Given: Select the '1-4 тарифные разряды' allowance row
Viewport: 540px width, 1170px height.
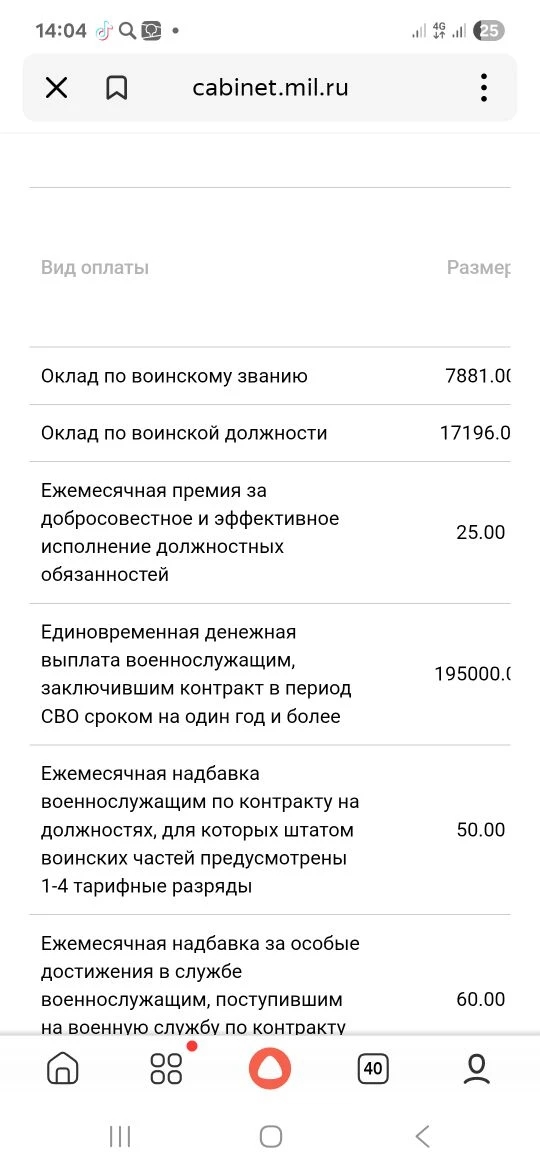Looking at the screenshot, I should pos(270,830).
